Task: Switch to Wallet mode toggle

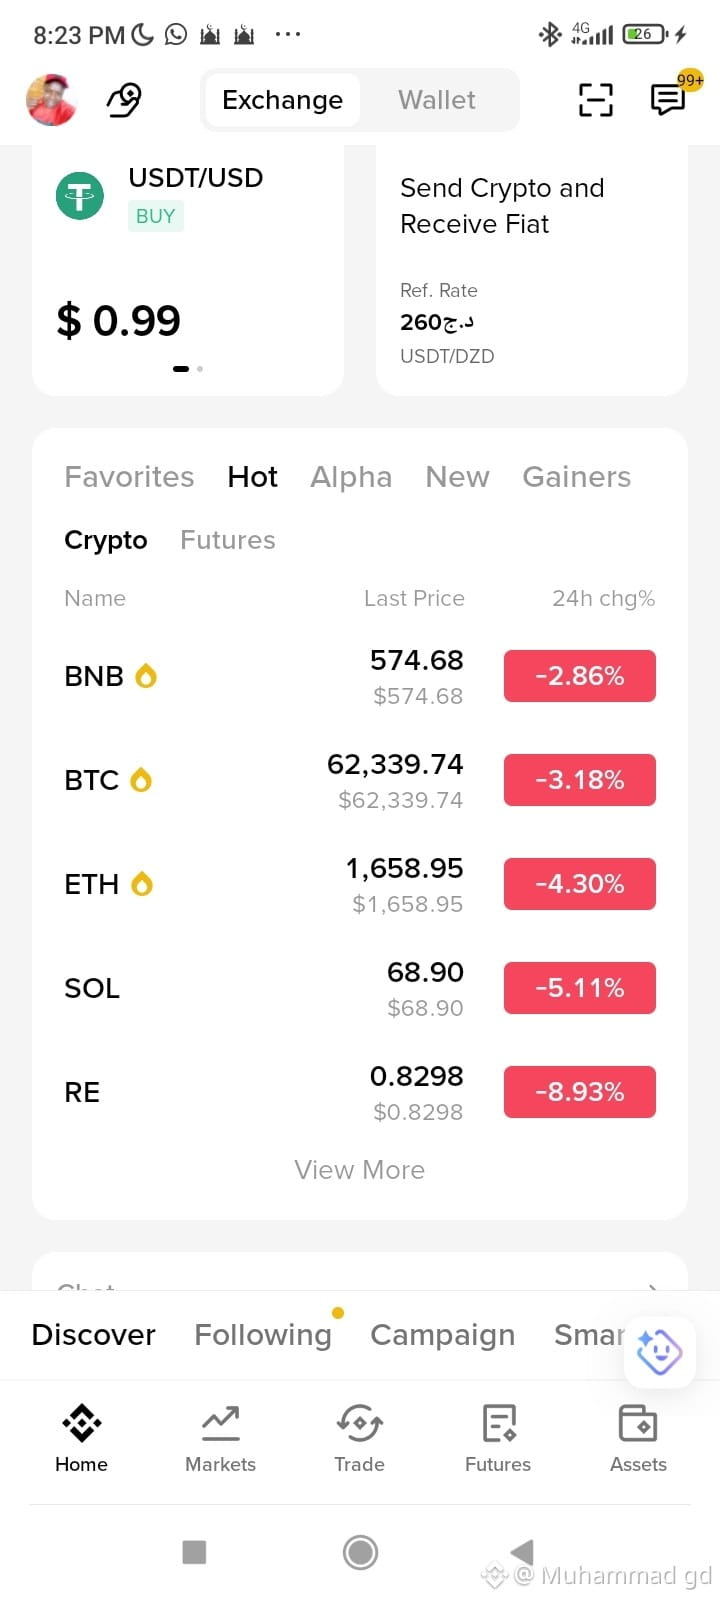Action: tap(437, 100)
